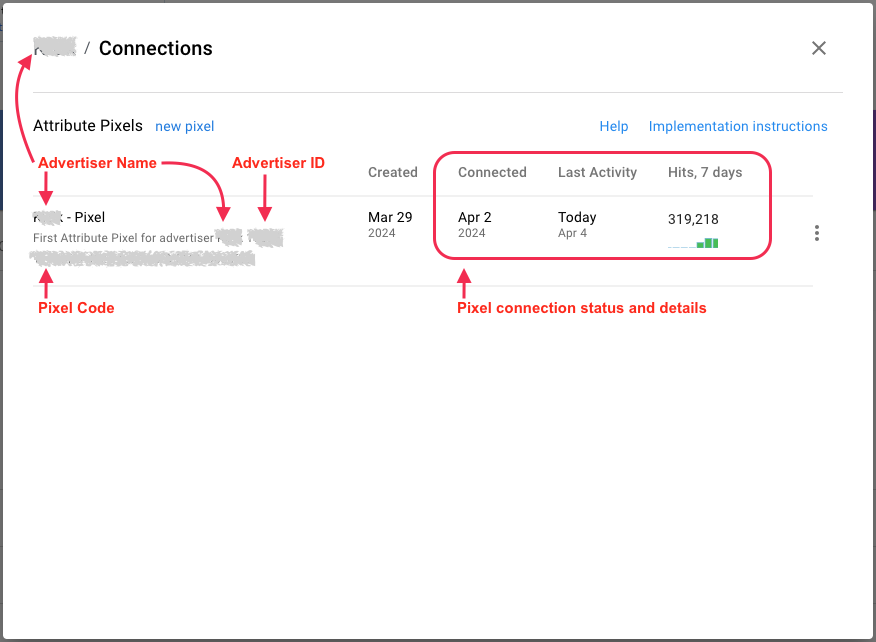
Task: Close the Connections dialog
Action: [818, 48]
